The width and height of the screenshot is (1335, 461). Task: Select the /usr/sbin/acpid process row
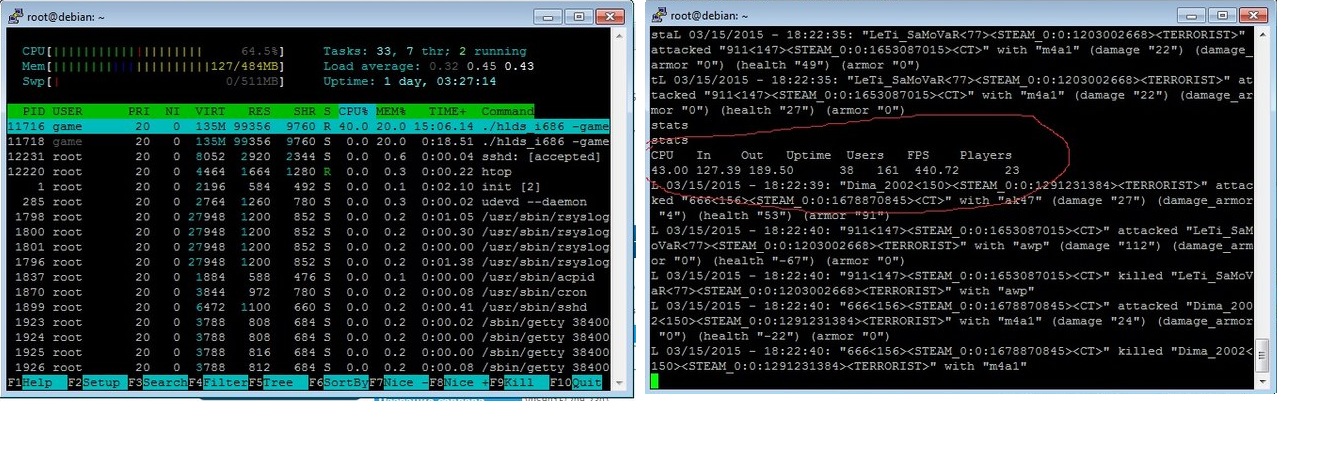308,277
